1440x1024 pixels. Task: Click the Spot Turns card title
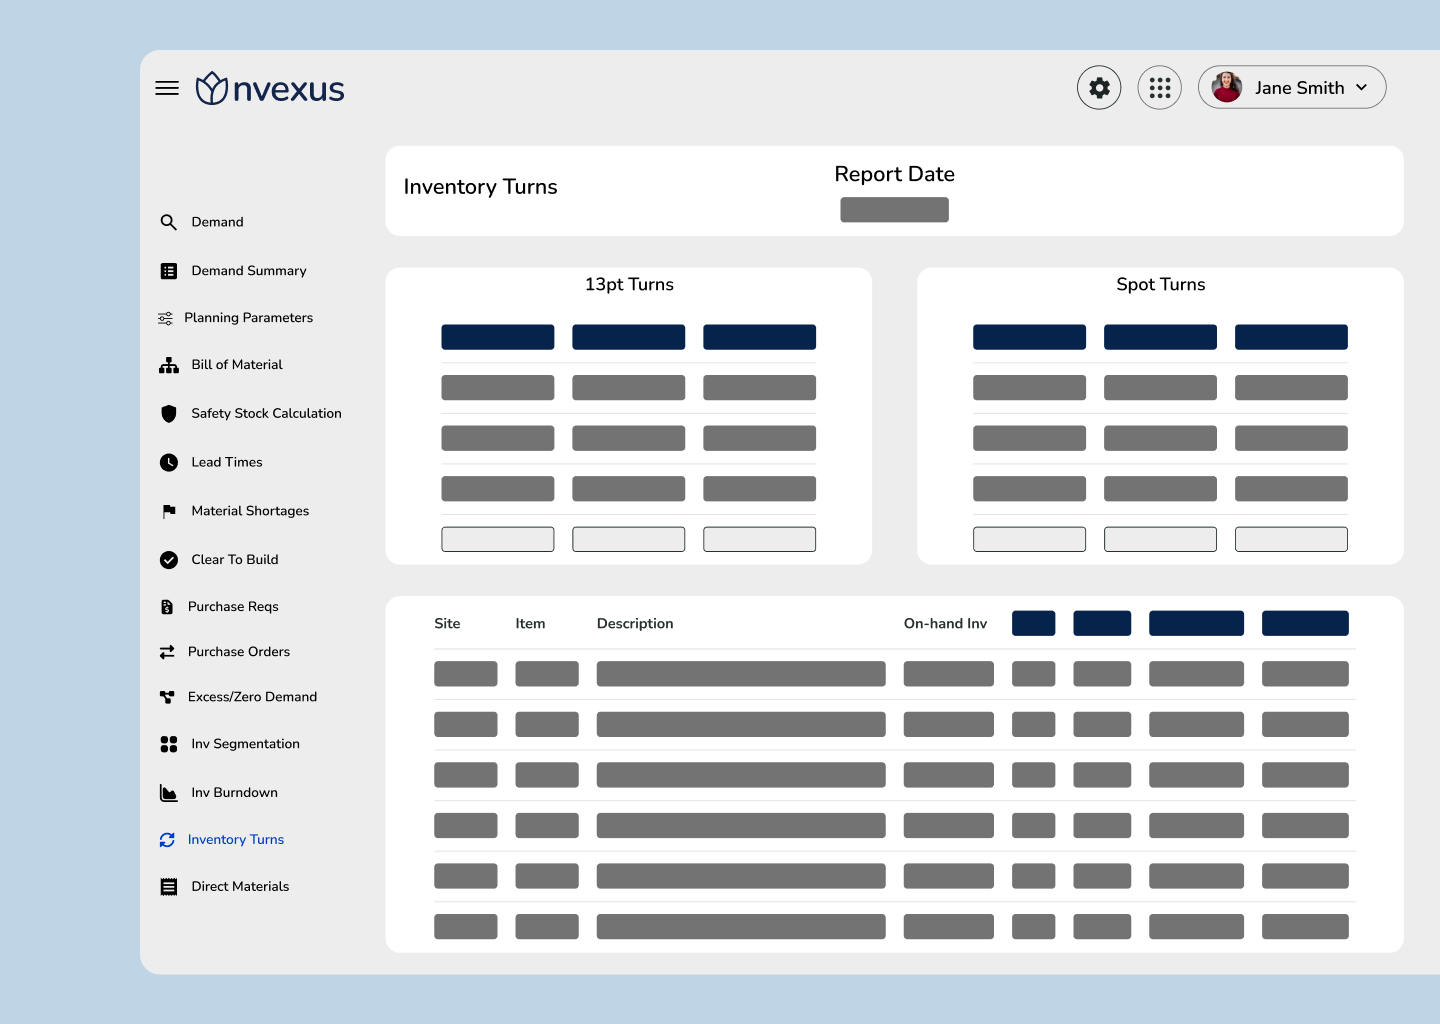[1161, 285]
